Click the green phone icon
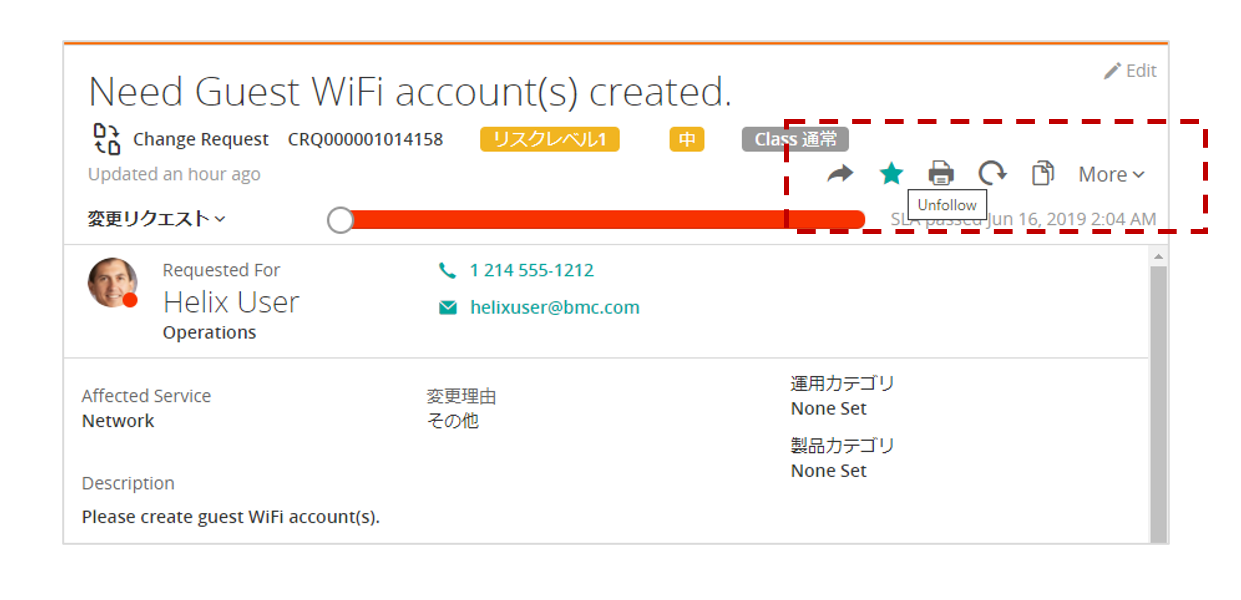The image size is (1241, 600). point(446,271)
